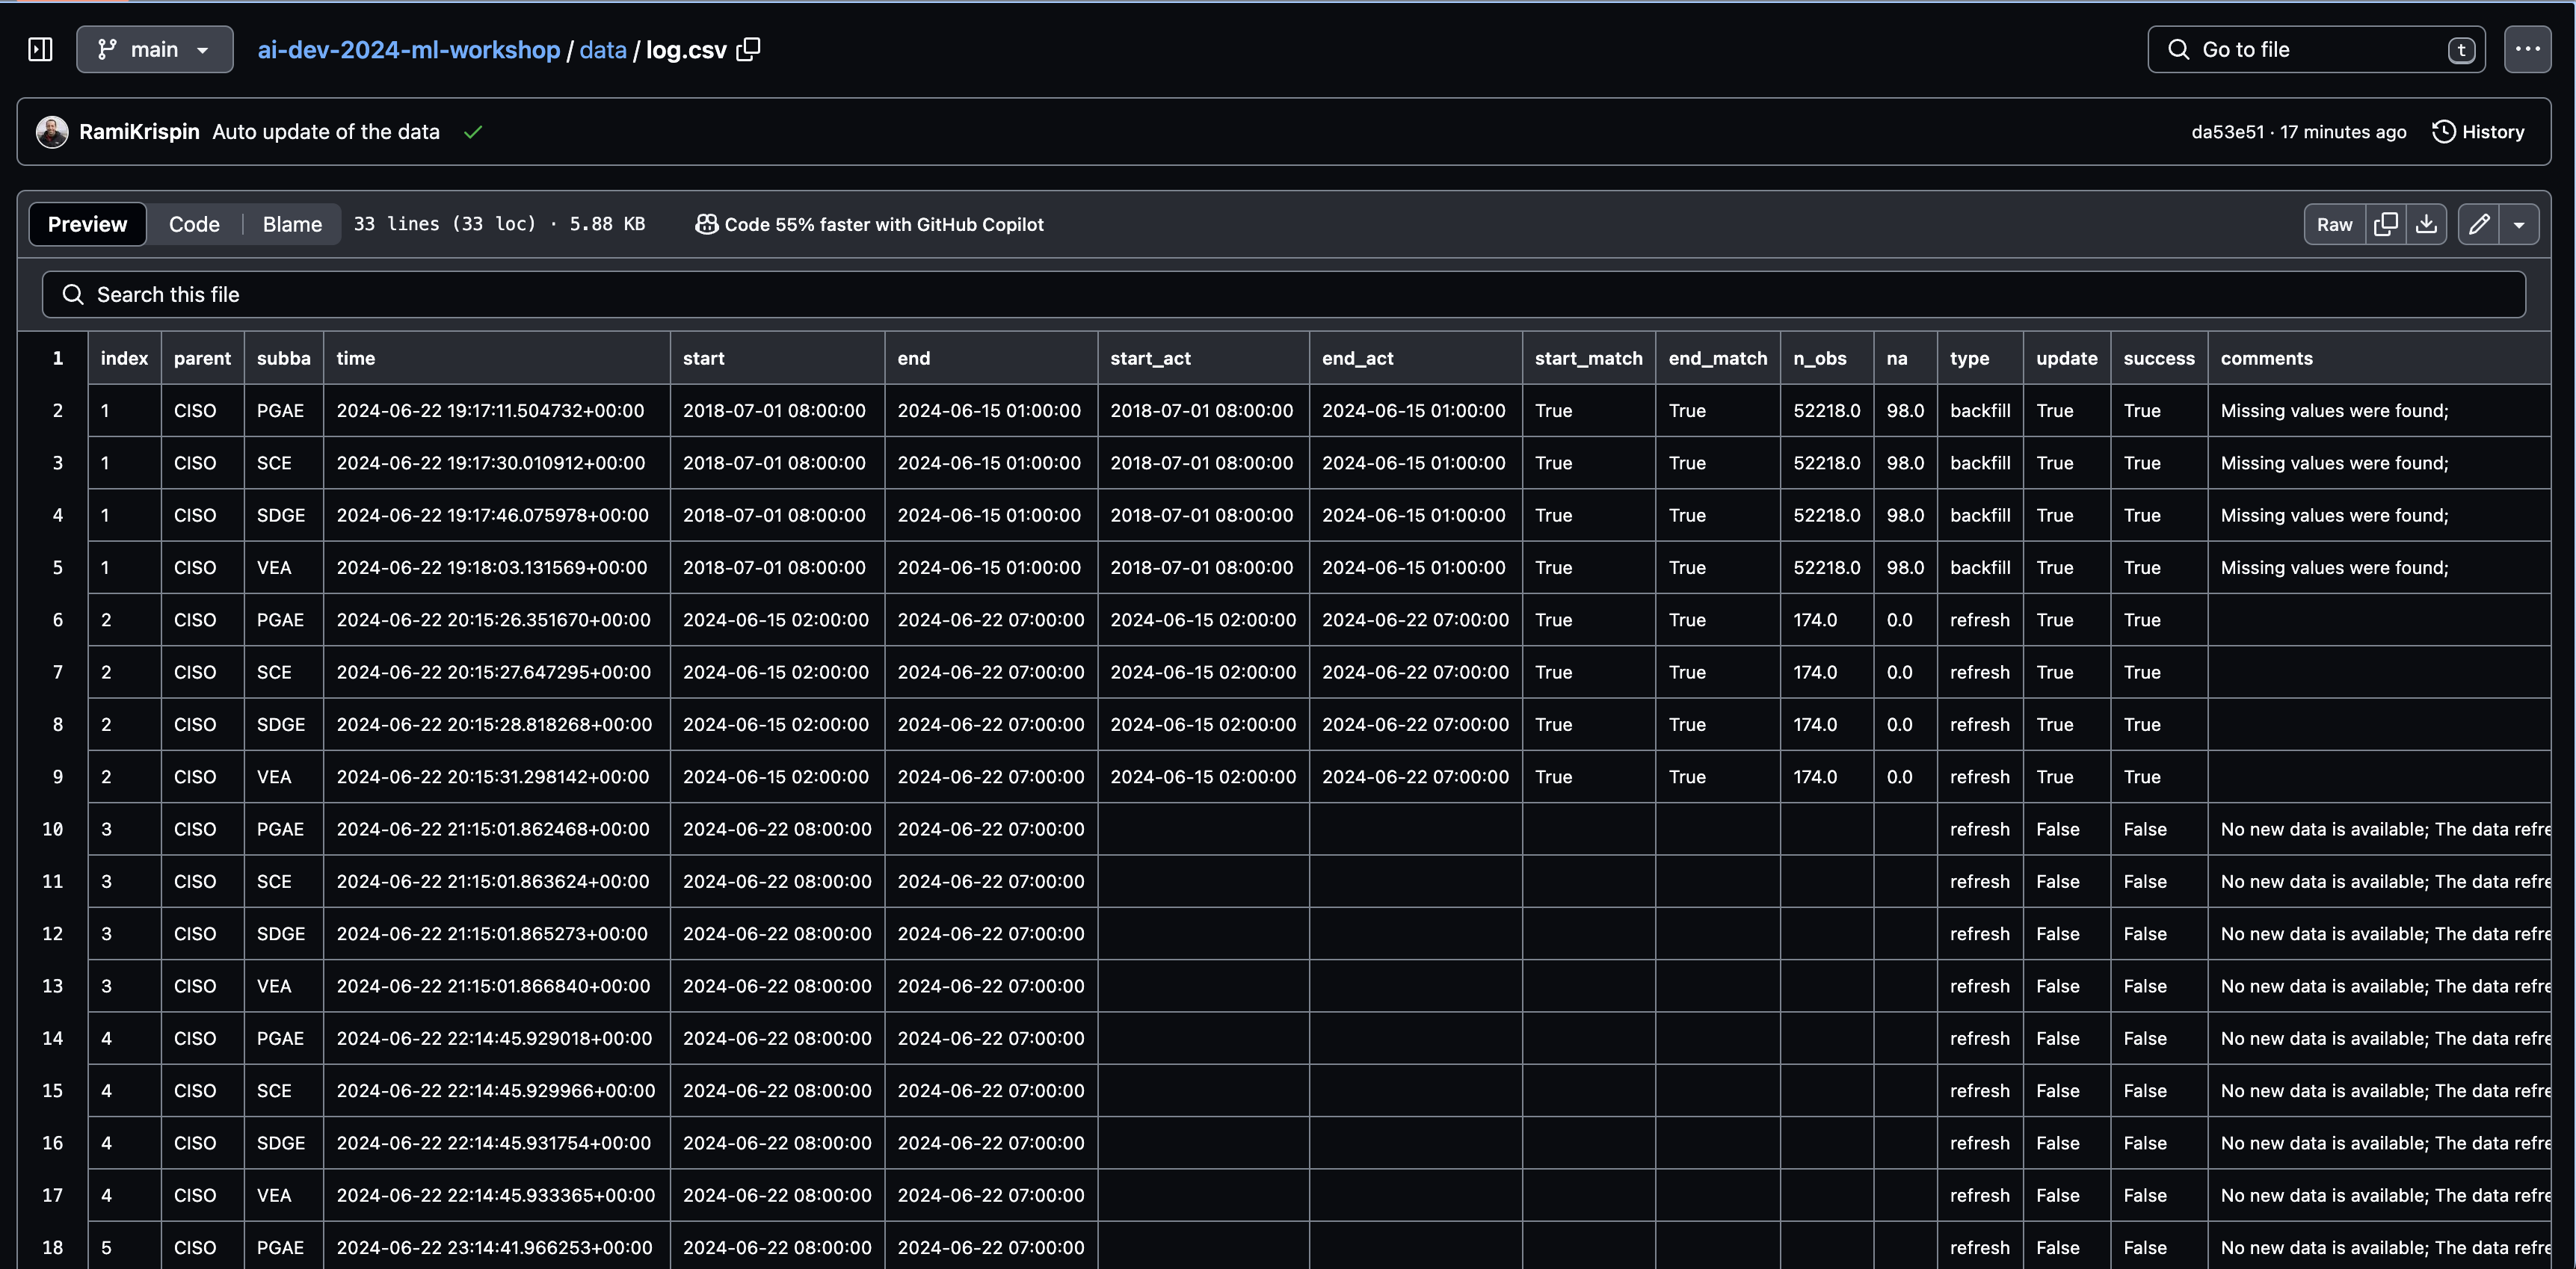
Task: Expand more edit options caret
Action: pos(2518,224)
